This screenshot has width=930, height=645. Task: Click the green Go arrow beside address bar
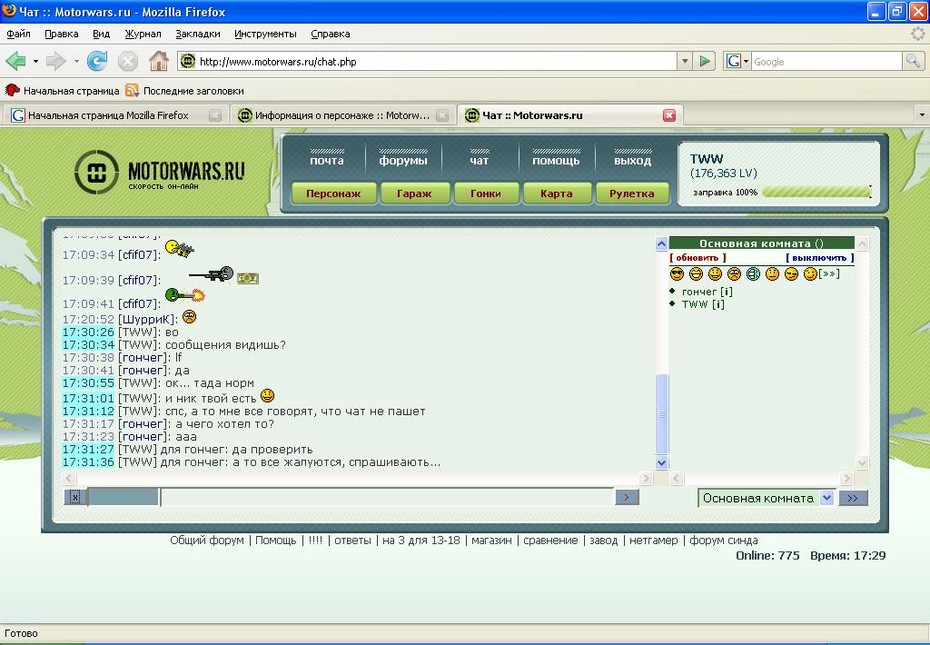(x=705, y=61)
